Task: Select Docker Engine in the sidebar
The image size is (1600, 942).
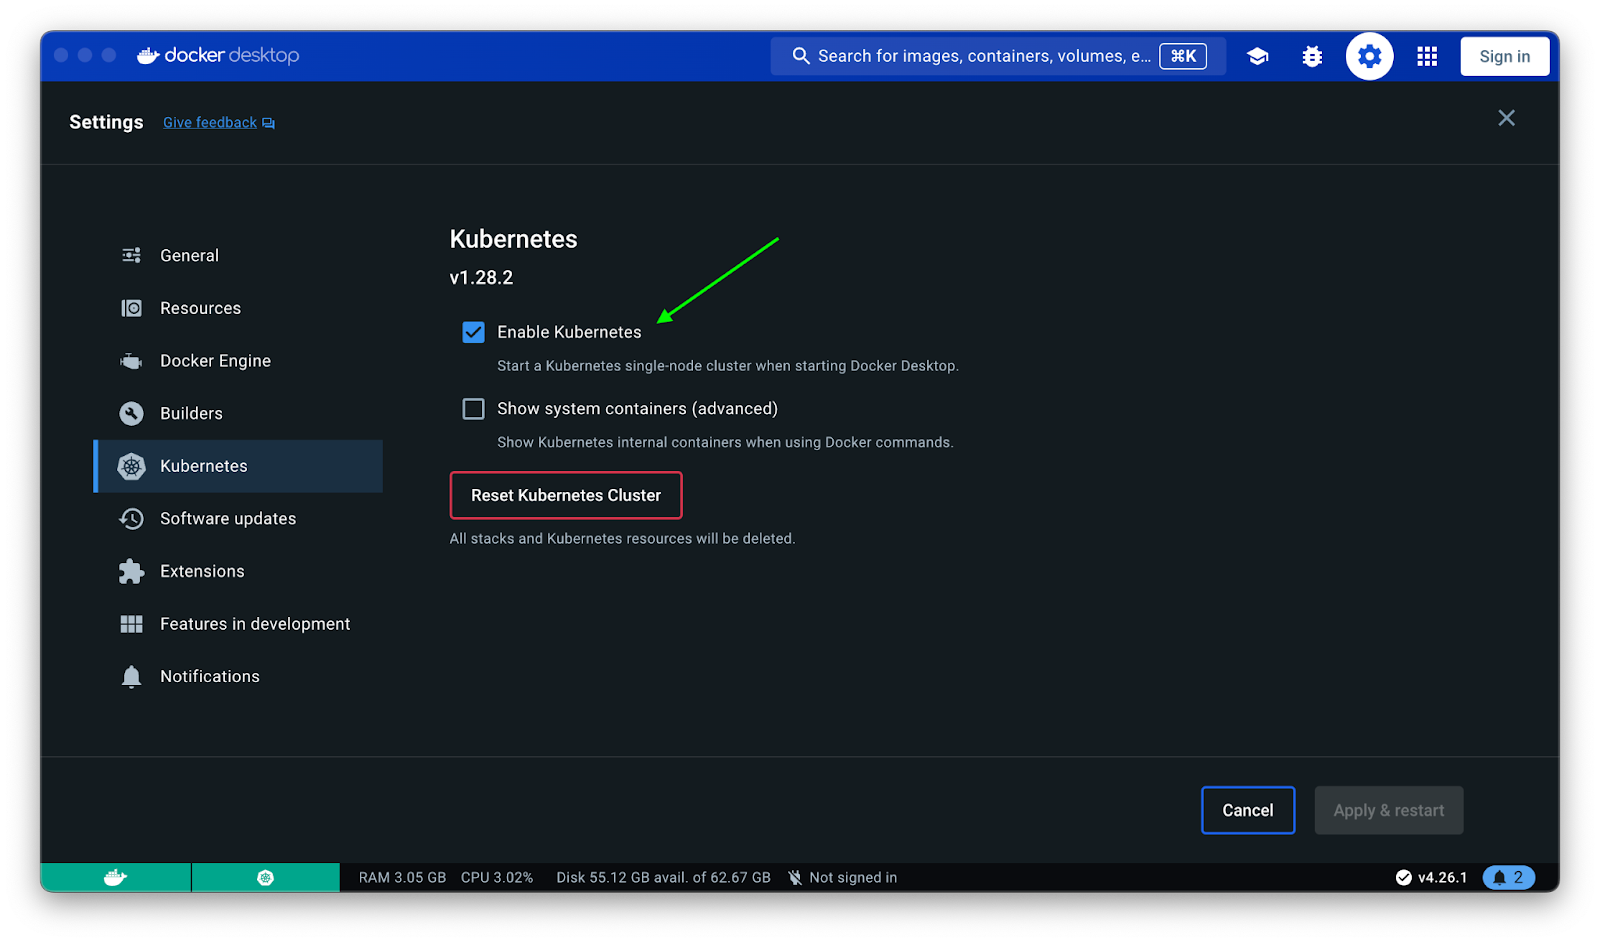Action: tap(215, 361)
